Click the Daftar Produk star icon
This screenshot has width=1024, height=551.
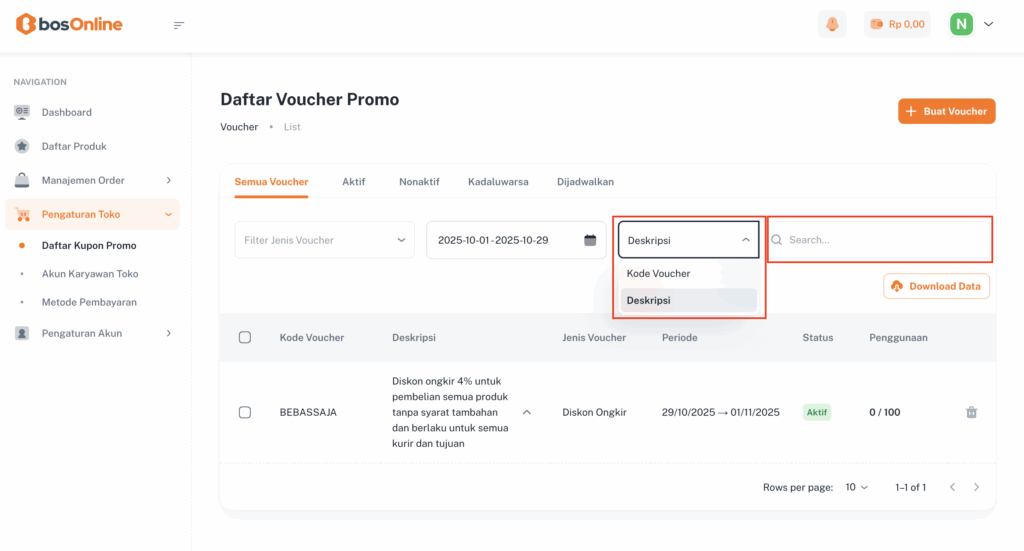point(22,146)
